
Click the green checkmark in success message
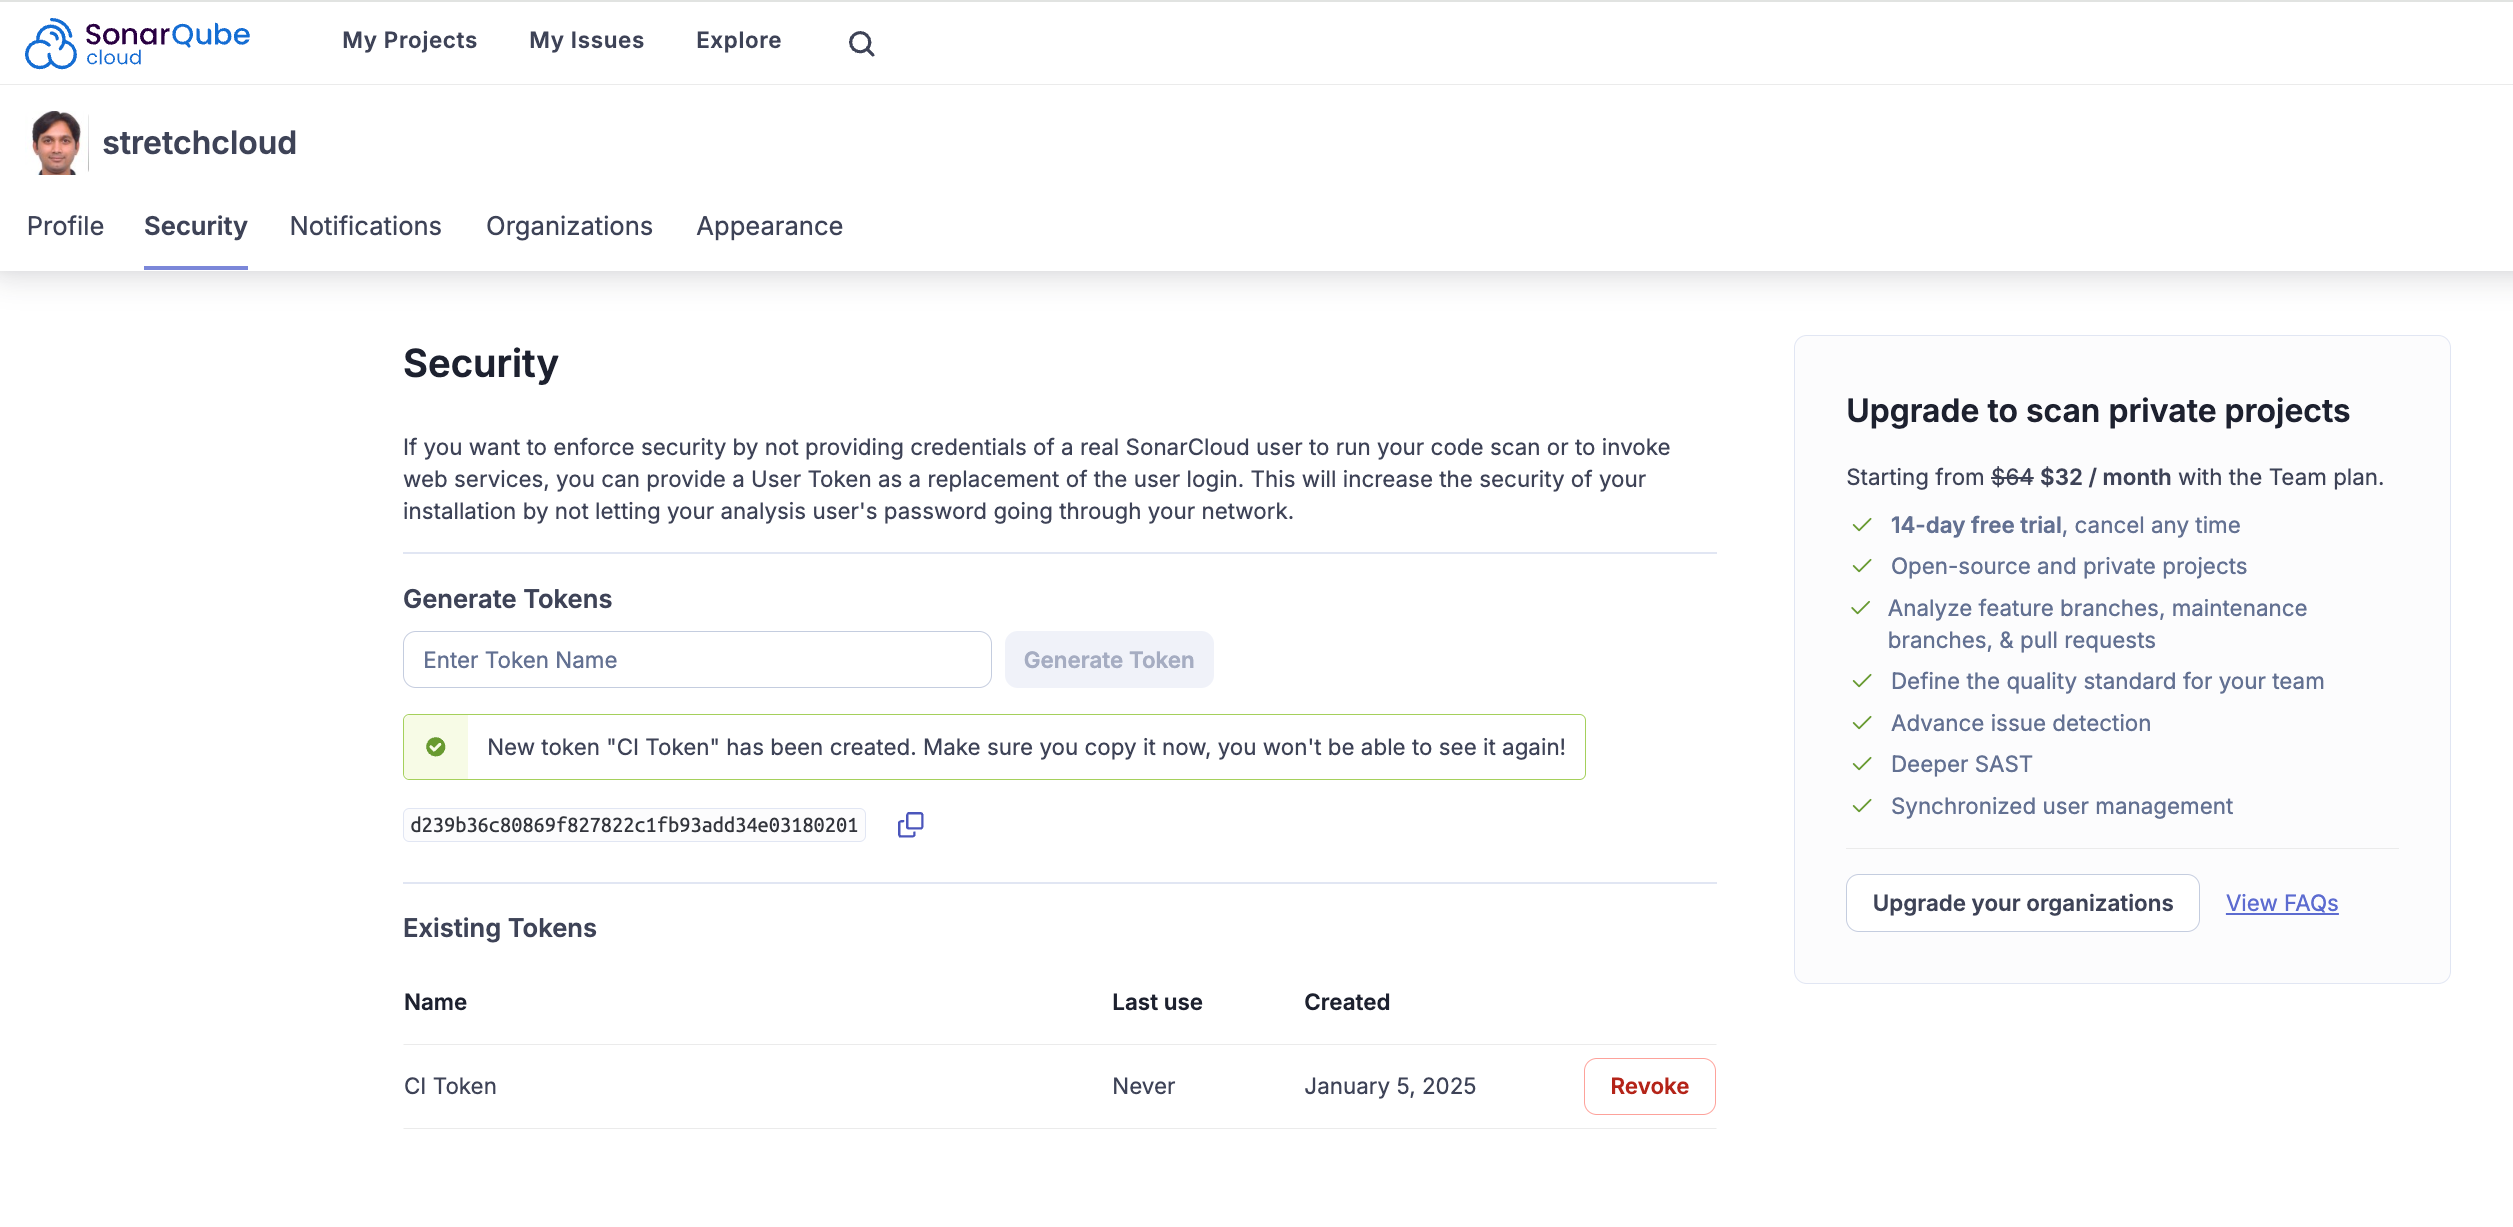[x=435, y=746]
